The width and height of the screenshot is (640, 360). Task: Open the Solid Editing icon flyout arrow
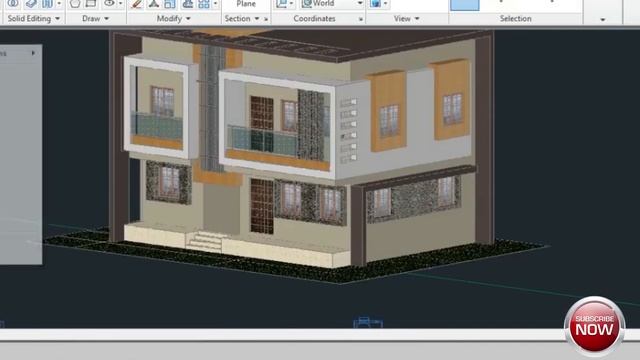tap(59, 4)
